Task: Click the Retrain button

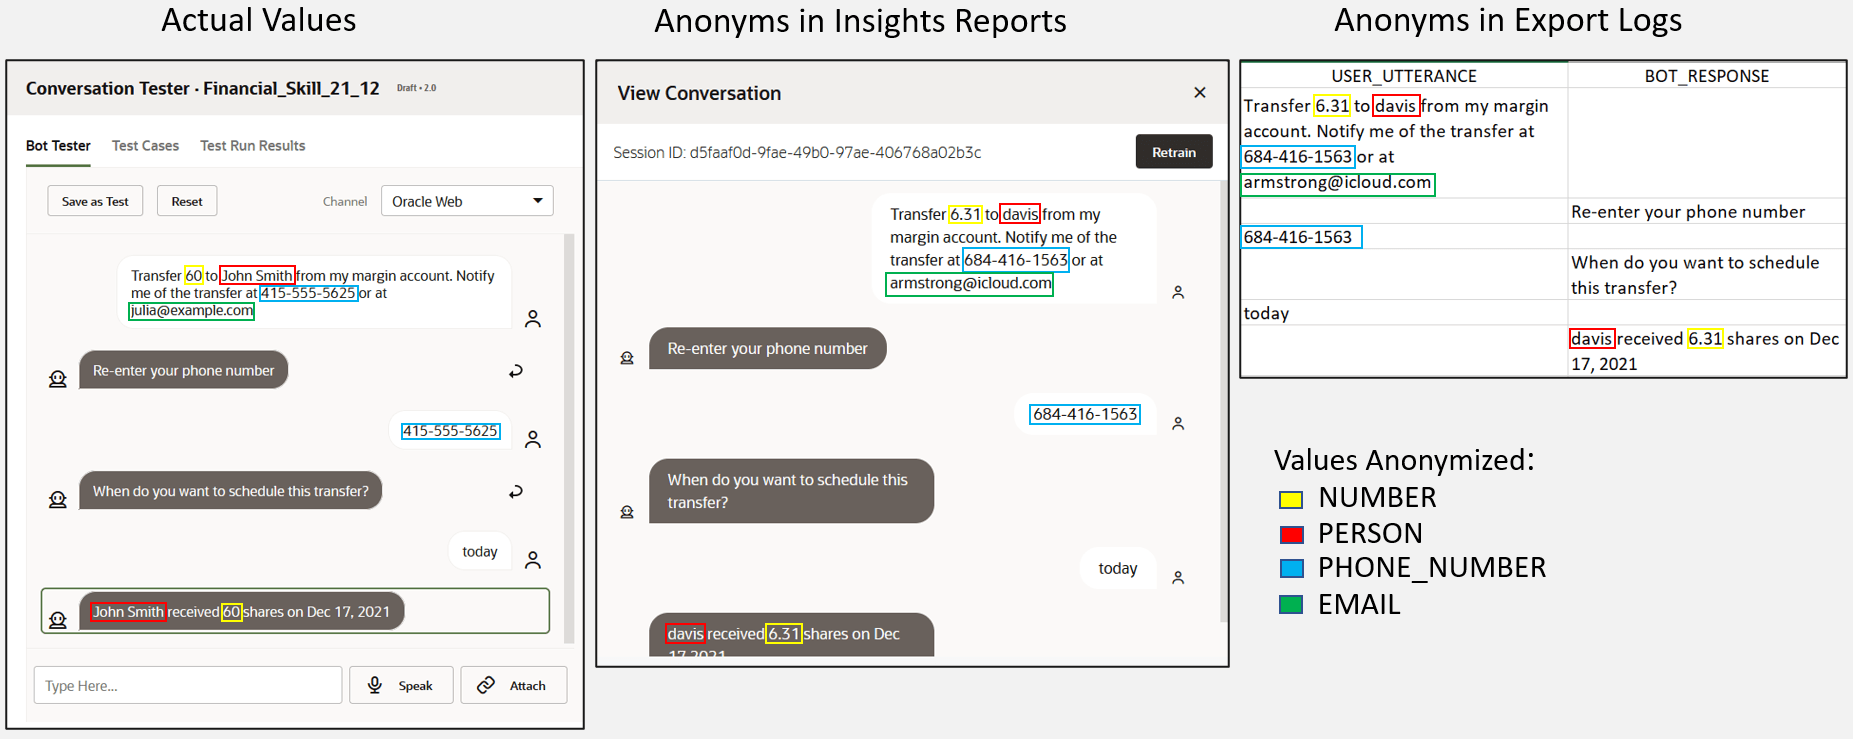Action: [x=1173, y=152]
